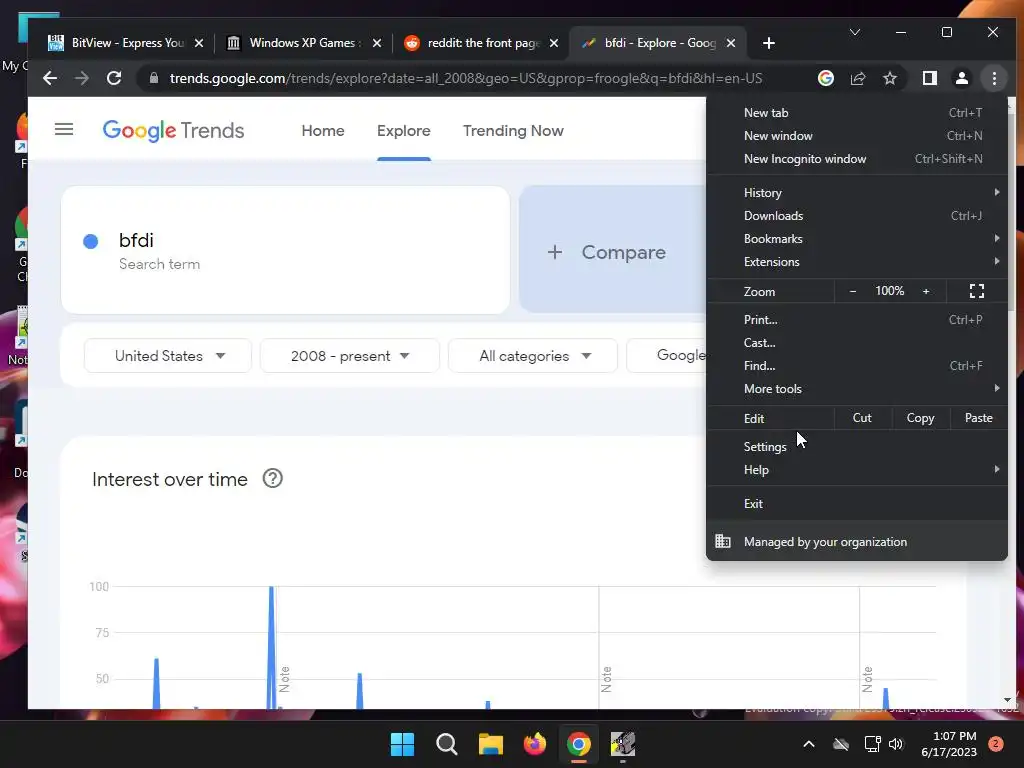Open a new tab with plus button
Screen dimensions: 1024x768
click(x=769, y=43)
